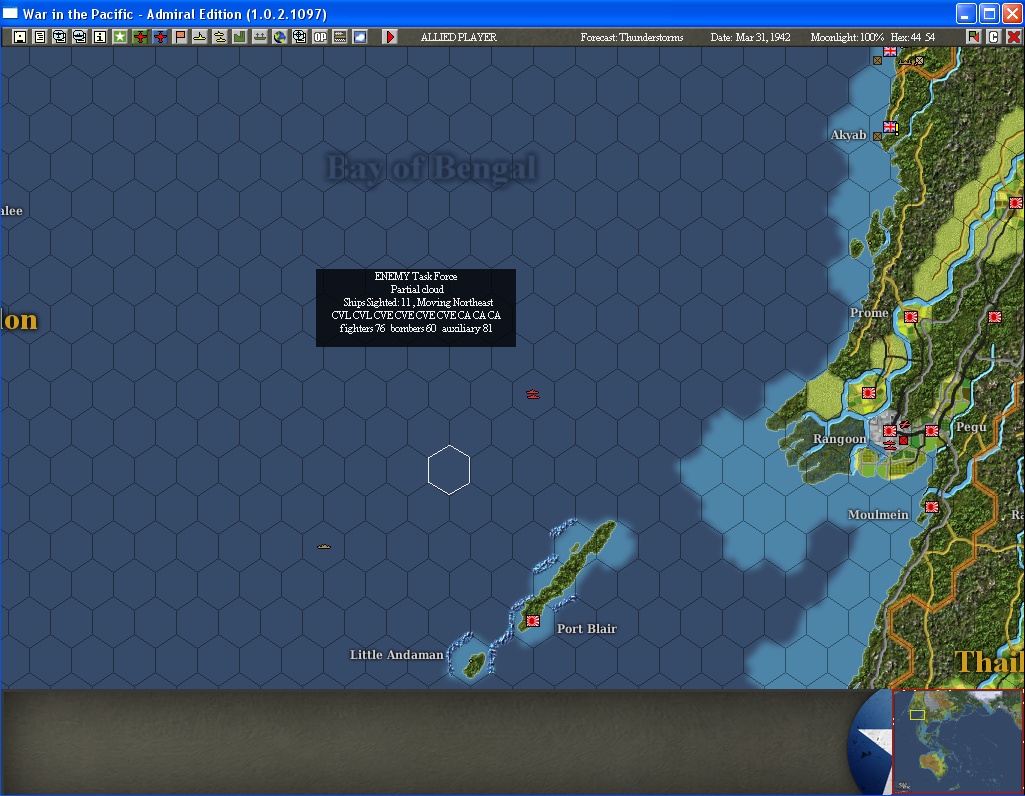Click the red plane on green background icon
Screen dimensions: 1025x796
(140, 37)
